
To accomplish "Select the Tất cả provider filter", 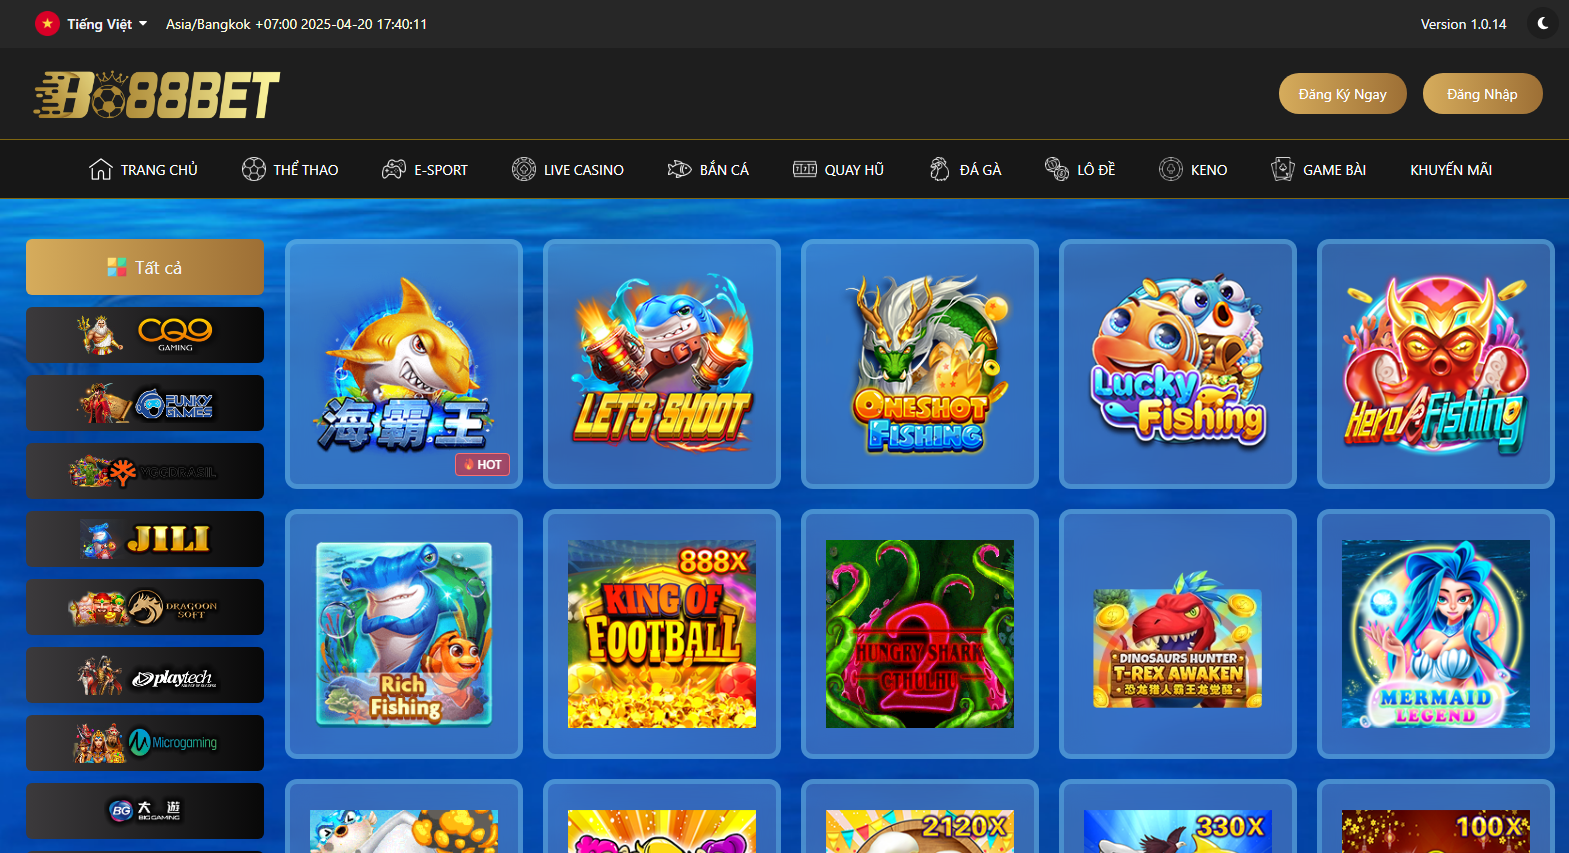I will (145, 267).
